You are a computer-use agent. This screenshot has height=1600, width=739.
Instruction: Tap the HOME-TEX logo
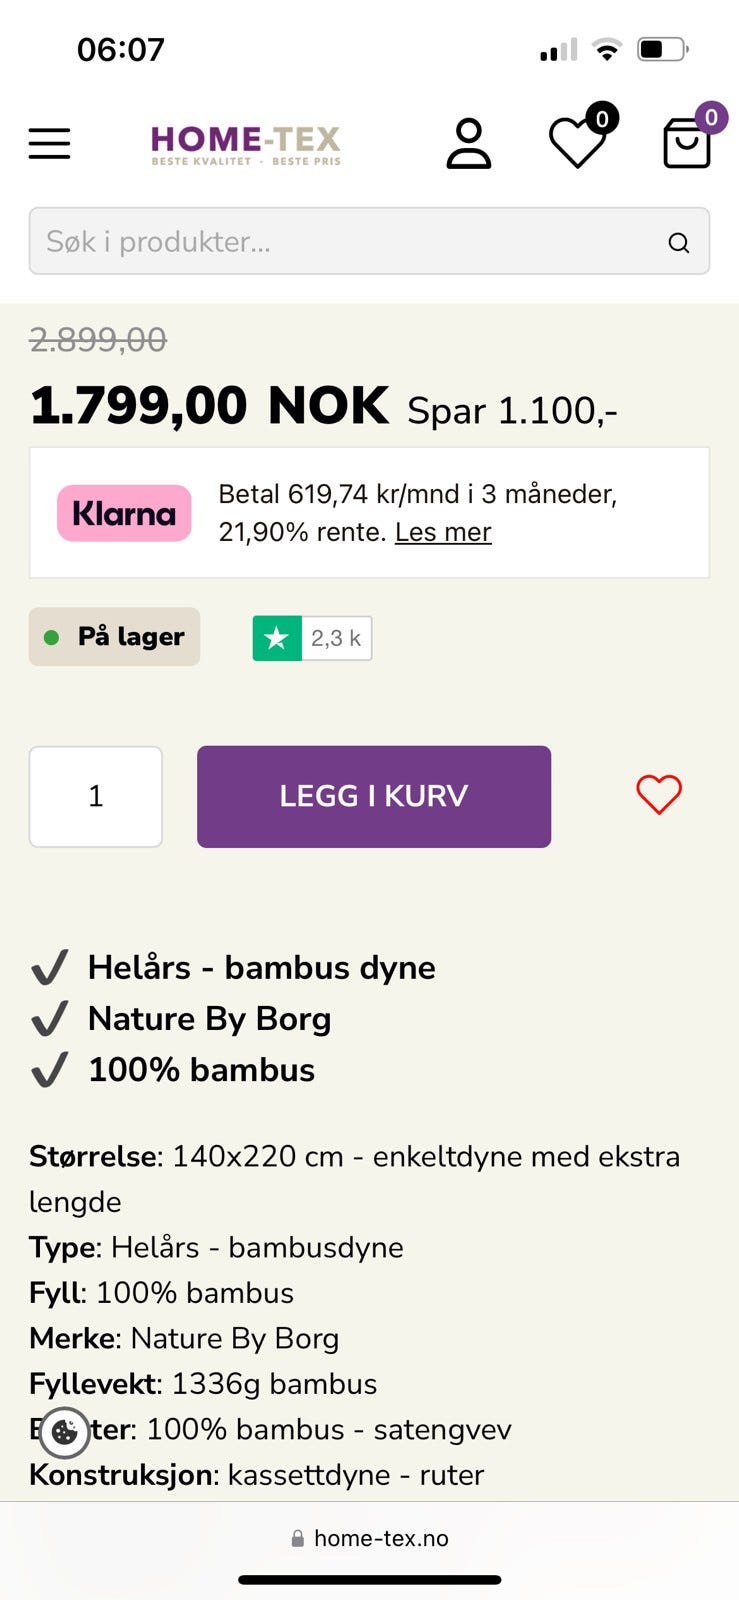pyautogui.click(x=246, y=144)
